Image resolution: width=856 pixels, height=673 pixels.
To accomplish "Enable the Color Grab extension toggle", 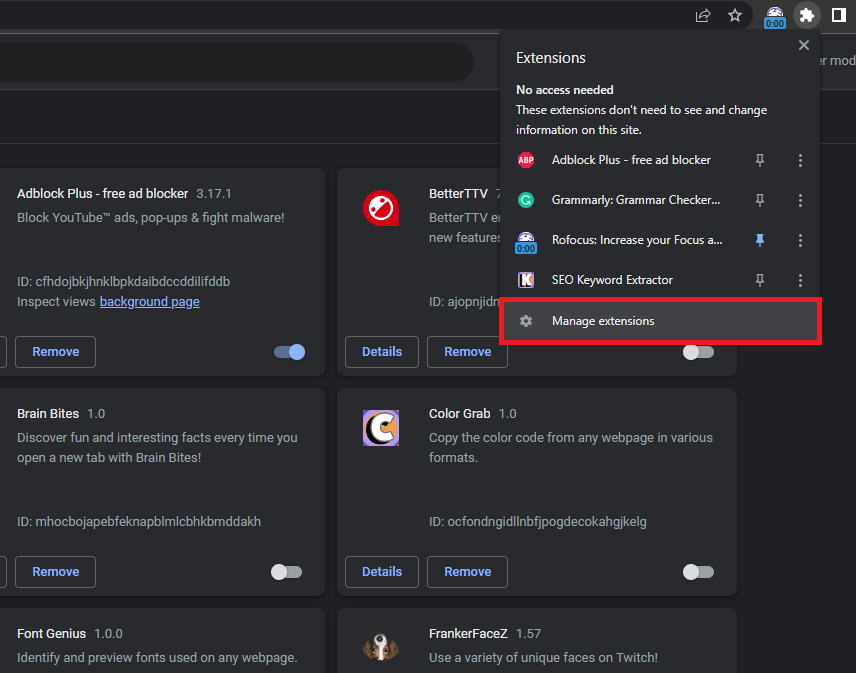I will (x=698, y=572).
